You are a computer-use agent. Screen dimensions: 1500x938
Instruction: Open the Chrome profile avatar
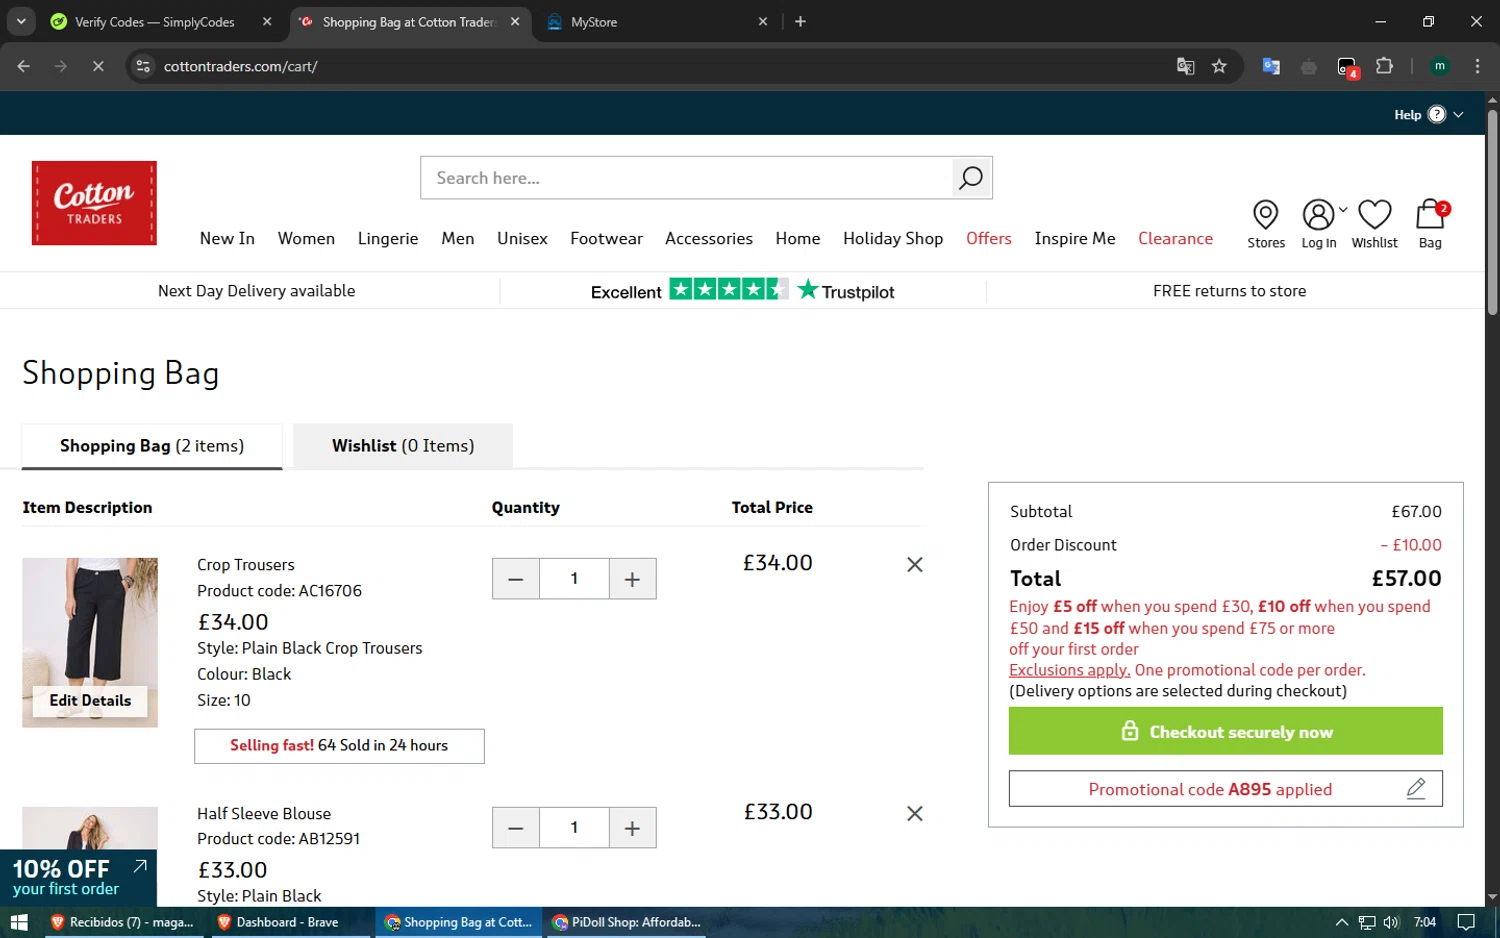tap(1440, 66)
